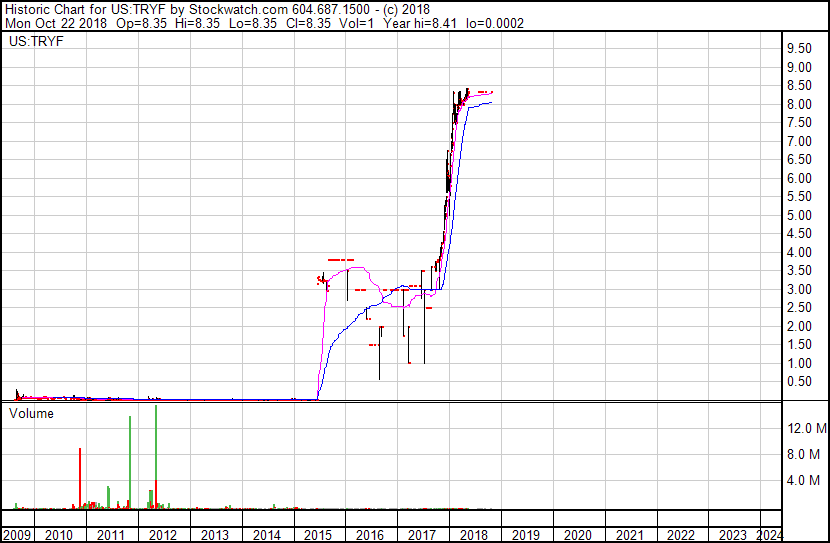Select the 2022 year label
Image resolution: width=830 pixels, height=543 pixels.
(x=681, y=535)
